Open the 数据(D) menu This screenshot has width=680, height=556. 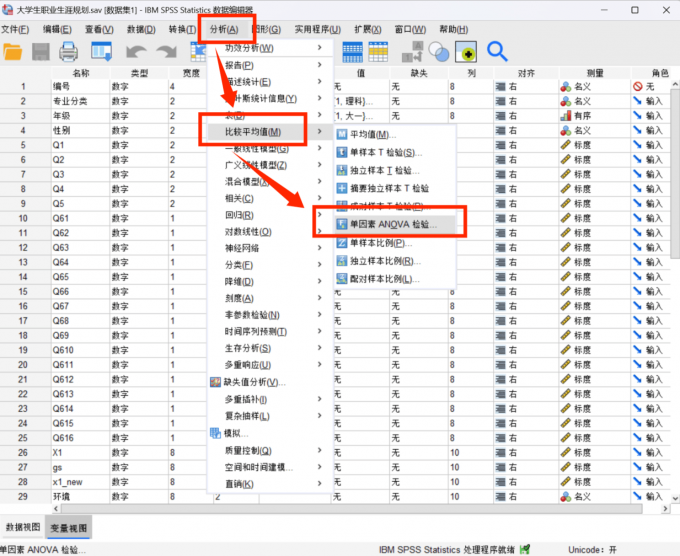point(141,29)
